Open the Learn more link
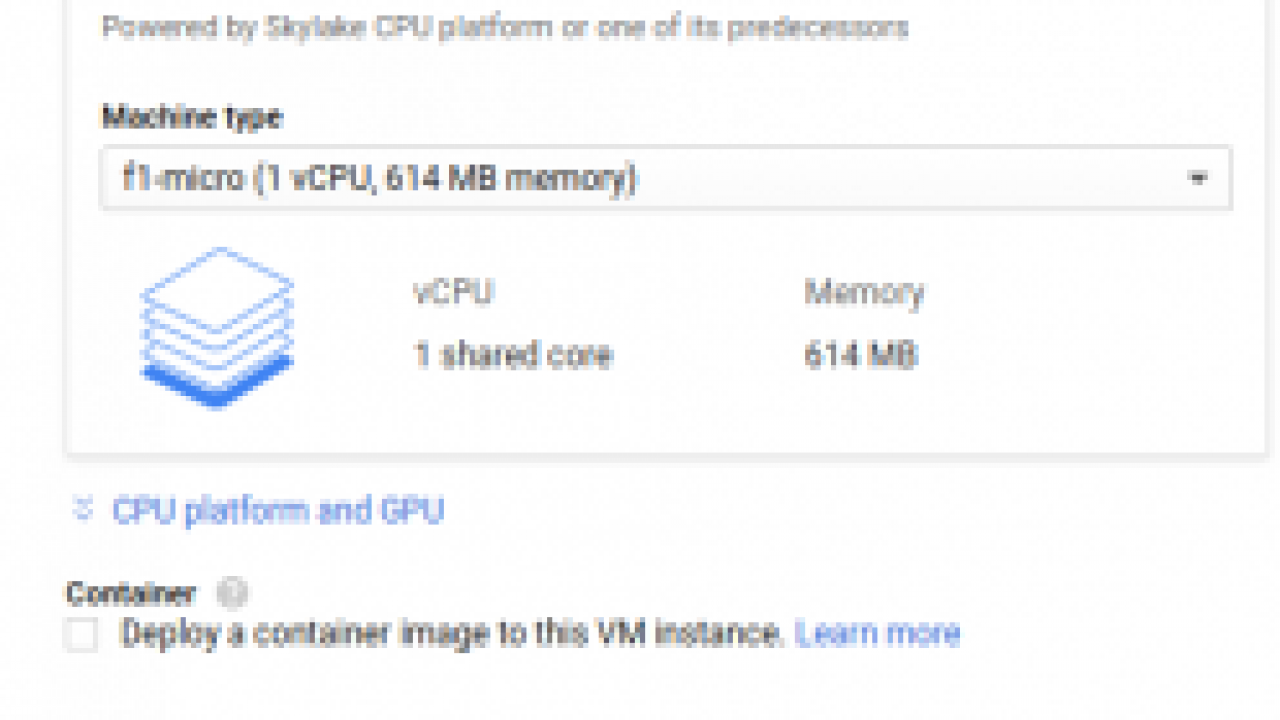The height and width of the screenshot is (720, 1280). tap(877, 633)
